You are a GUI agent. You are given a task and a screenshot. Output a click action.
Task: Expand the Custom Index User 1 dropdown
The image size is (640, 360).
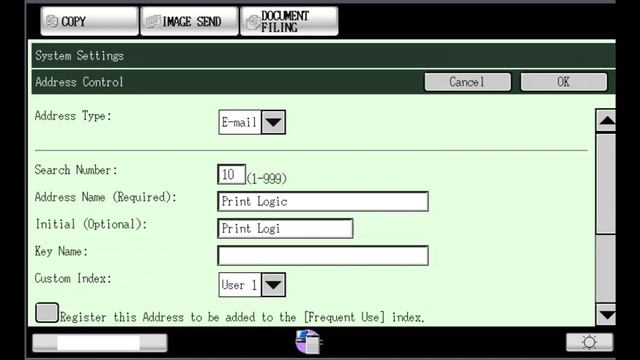tap(252, 285)
